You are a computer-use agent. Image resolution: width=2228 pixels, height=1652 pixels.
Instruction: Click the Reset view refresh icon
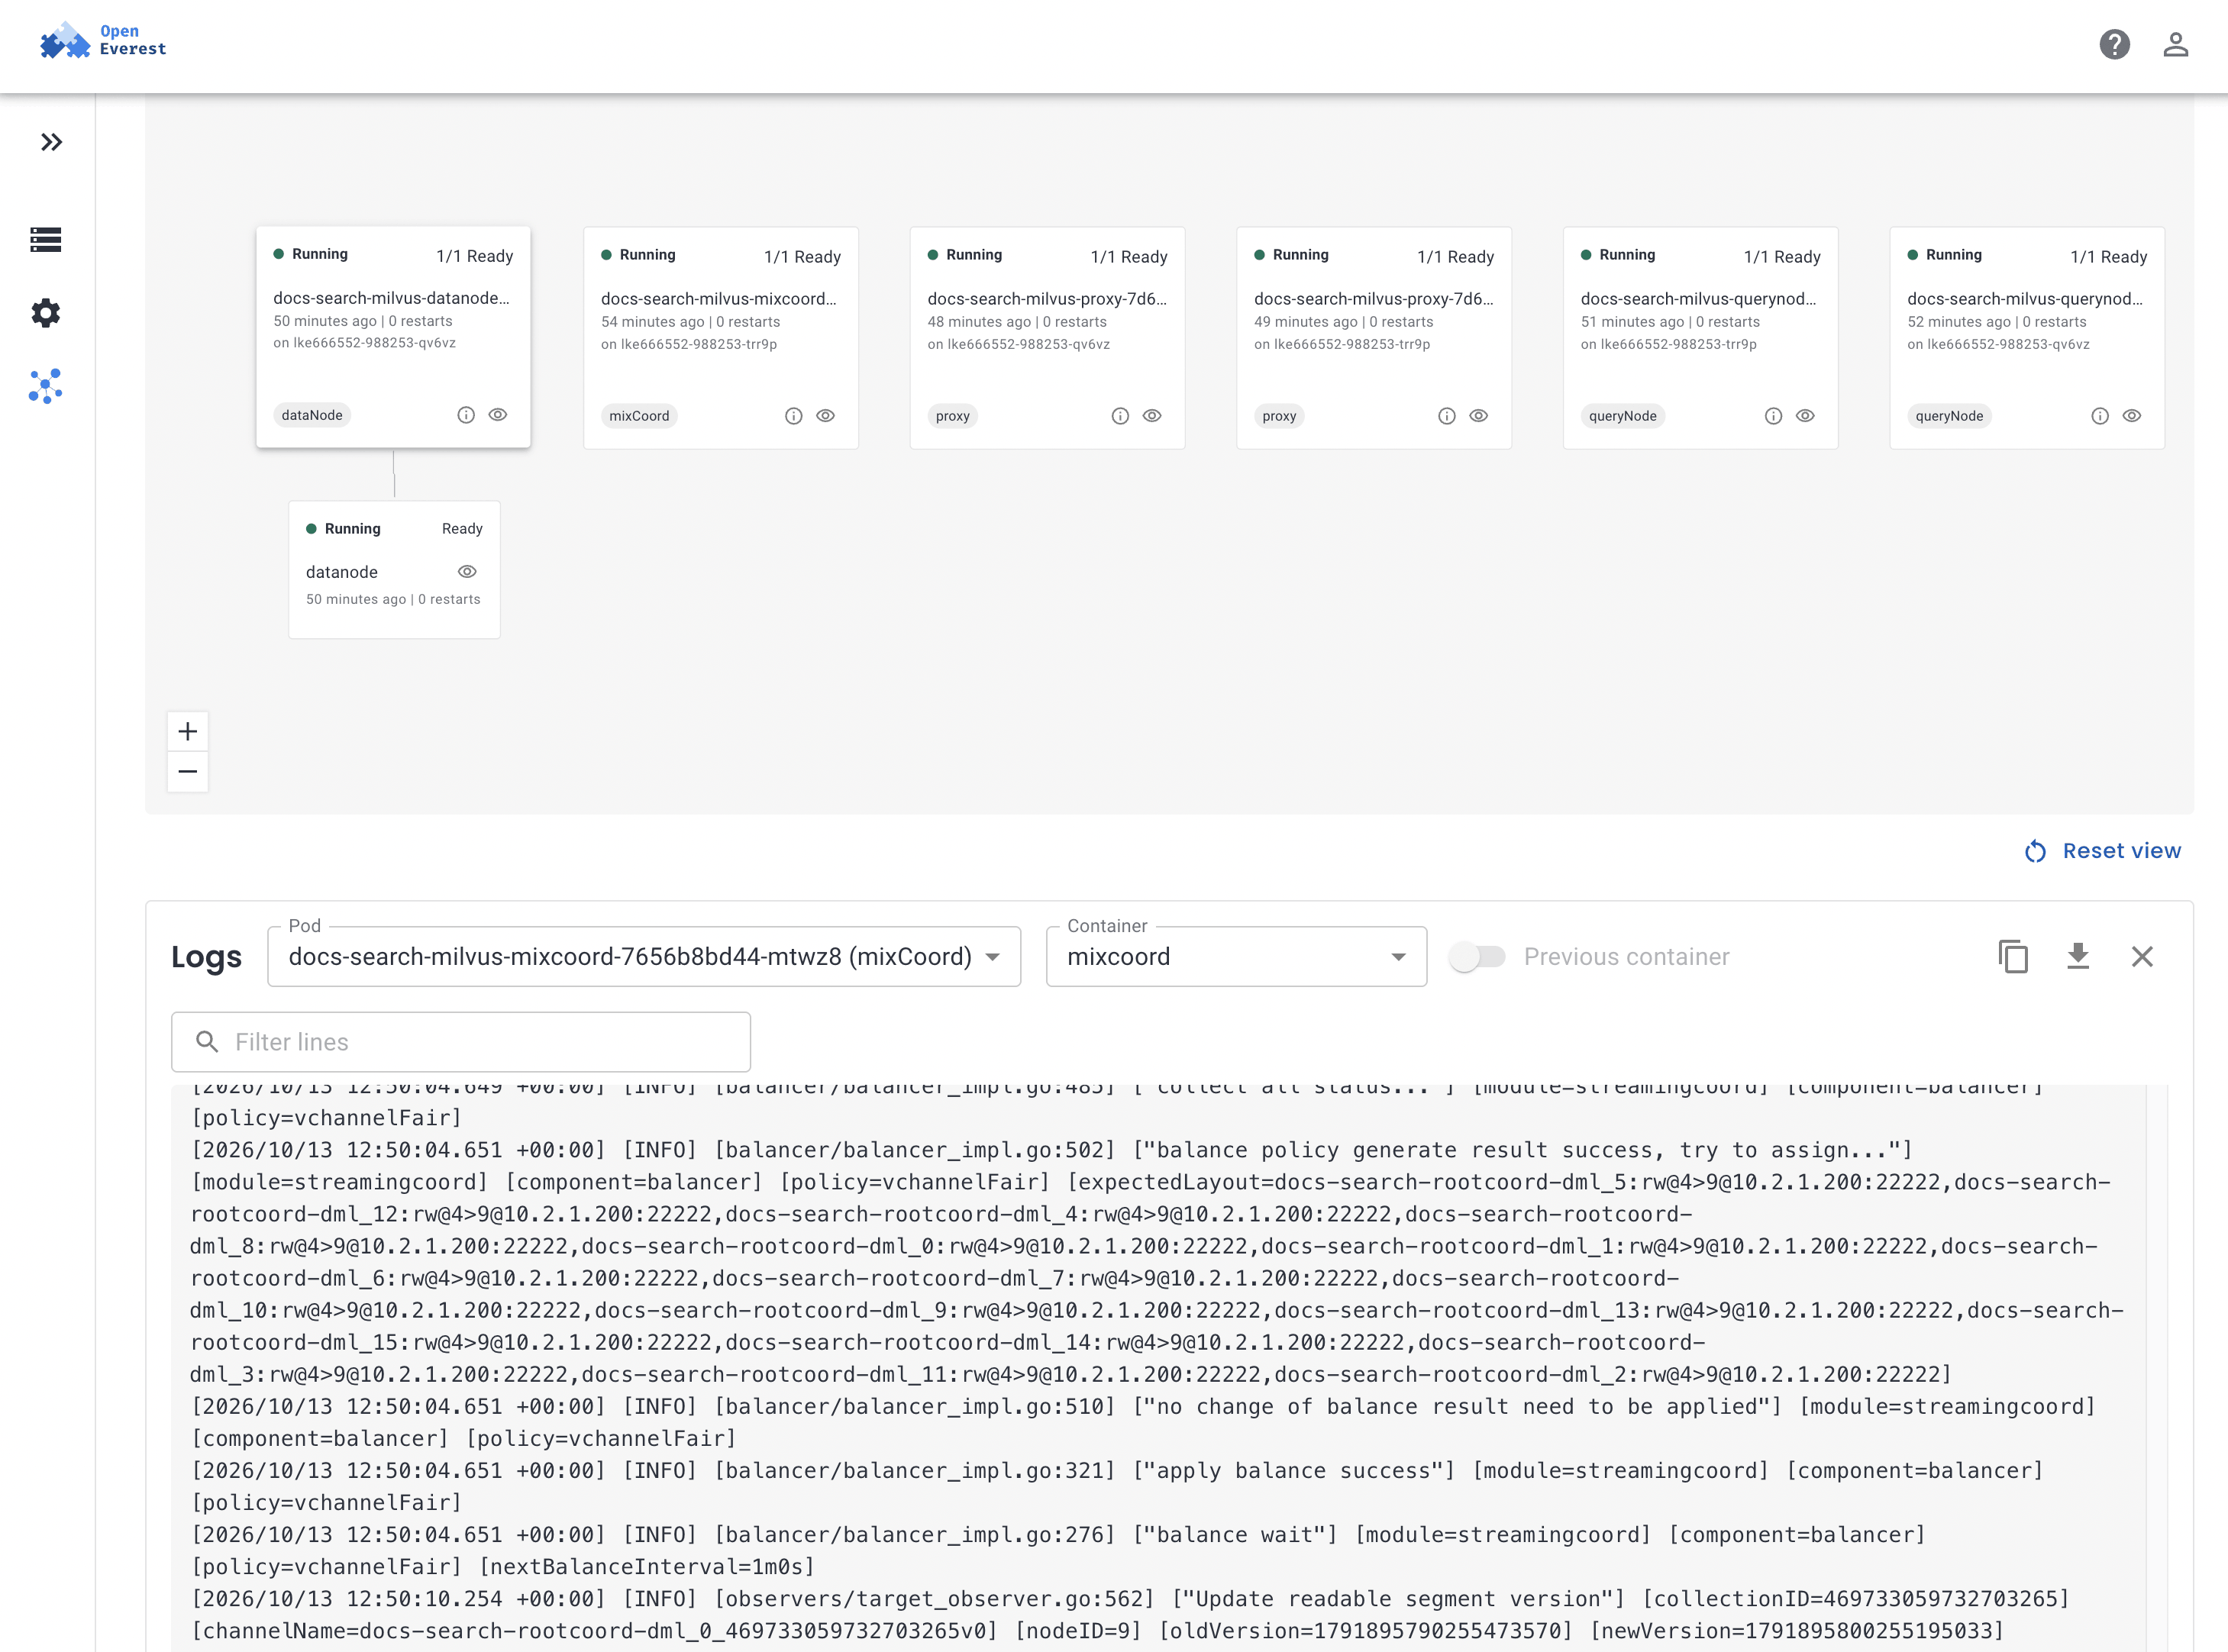click(2036, 851)
